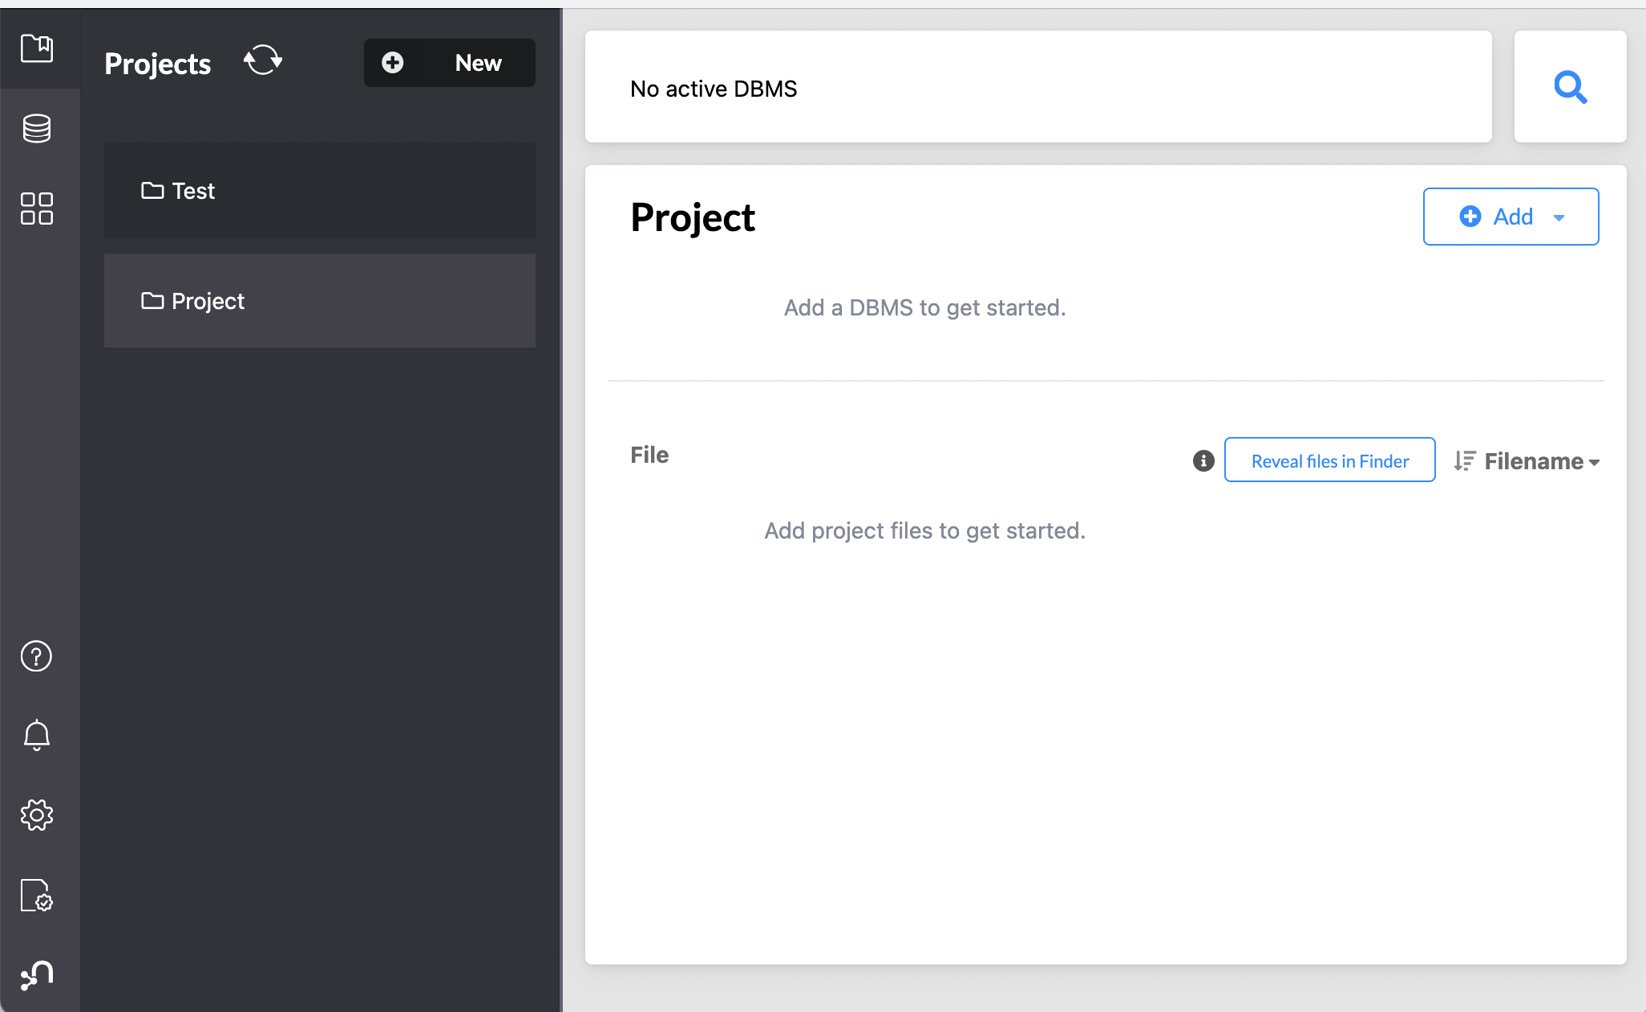Open the Help question mark icon
This screenshot has width=1646, height=1012.
pyautogui.click(x=37, y=656)
